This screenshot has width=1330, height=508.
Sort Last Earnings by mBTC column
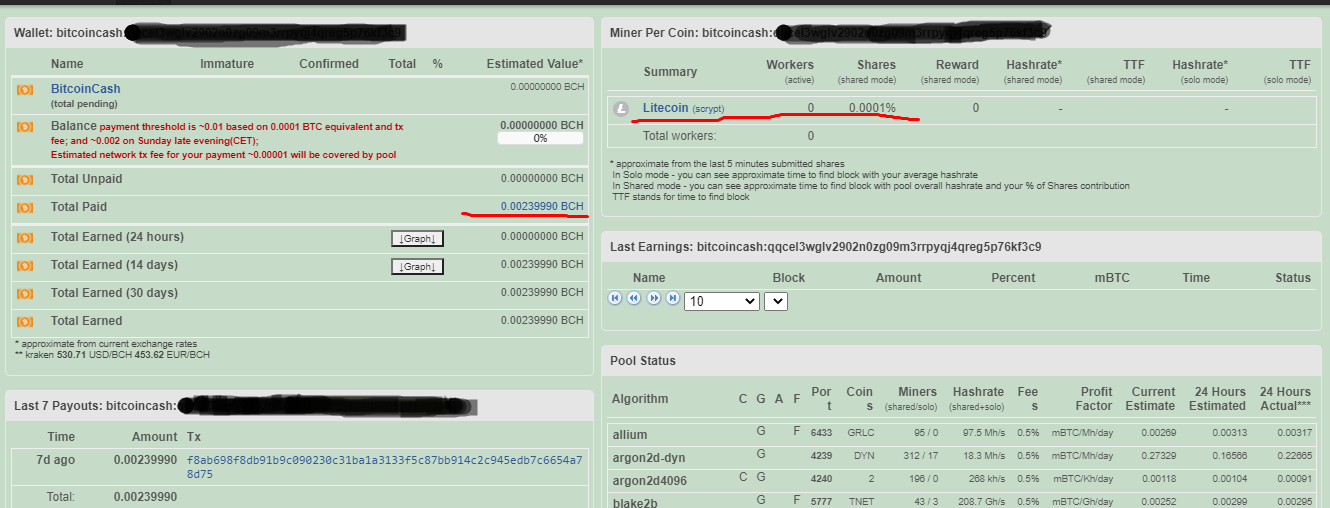tap(1111, 278)
